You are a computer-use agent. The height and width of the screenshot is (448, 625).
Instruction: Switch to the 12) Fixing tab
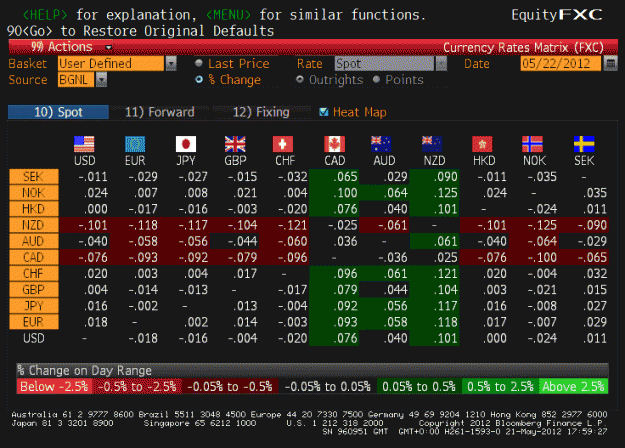click(x=261, y=112)
